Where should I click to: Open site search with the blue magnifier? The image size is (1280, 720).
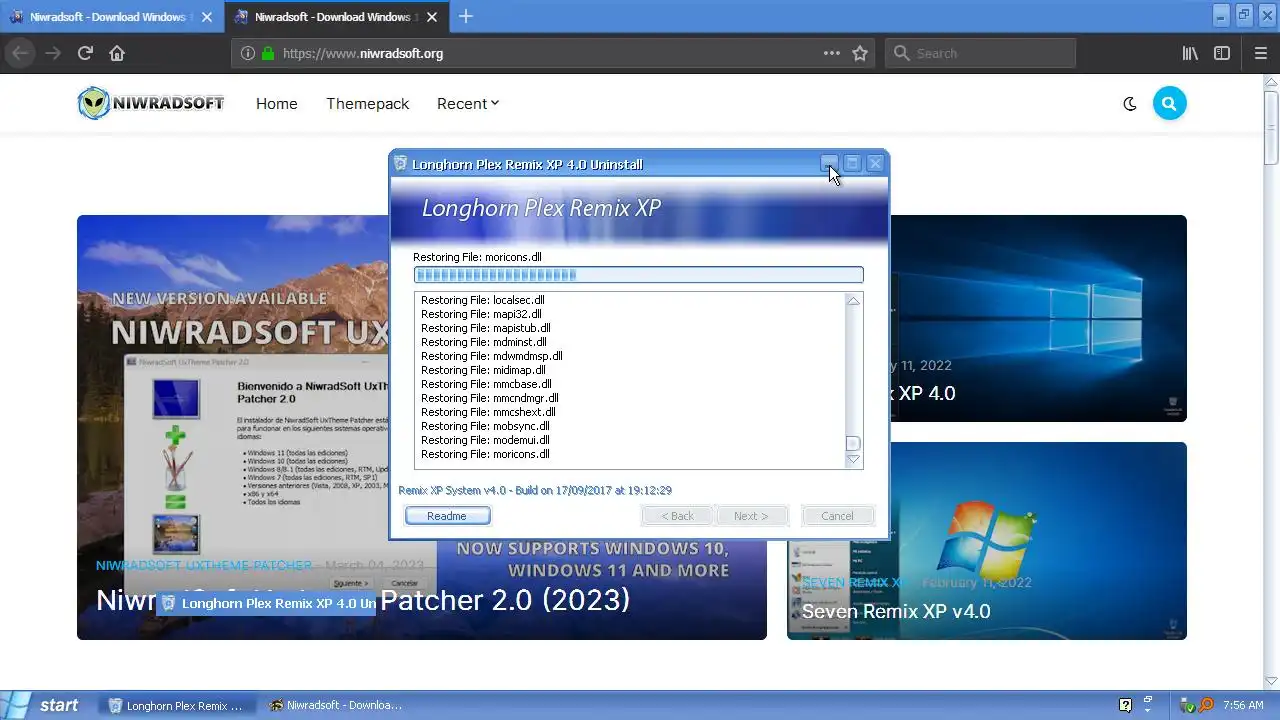pos(1169,103)
